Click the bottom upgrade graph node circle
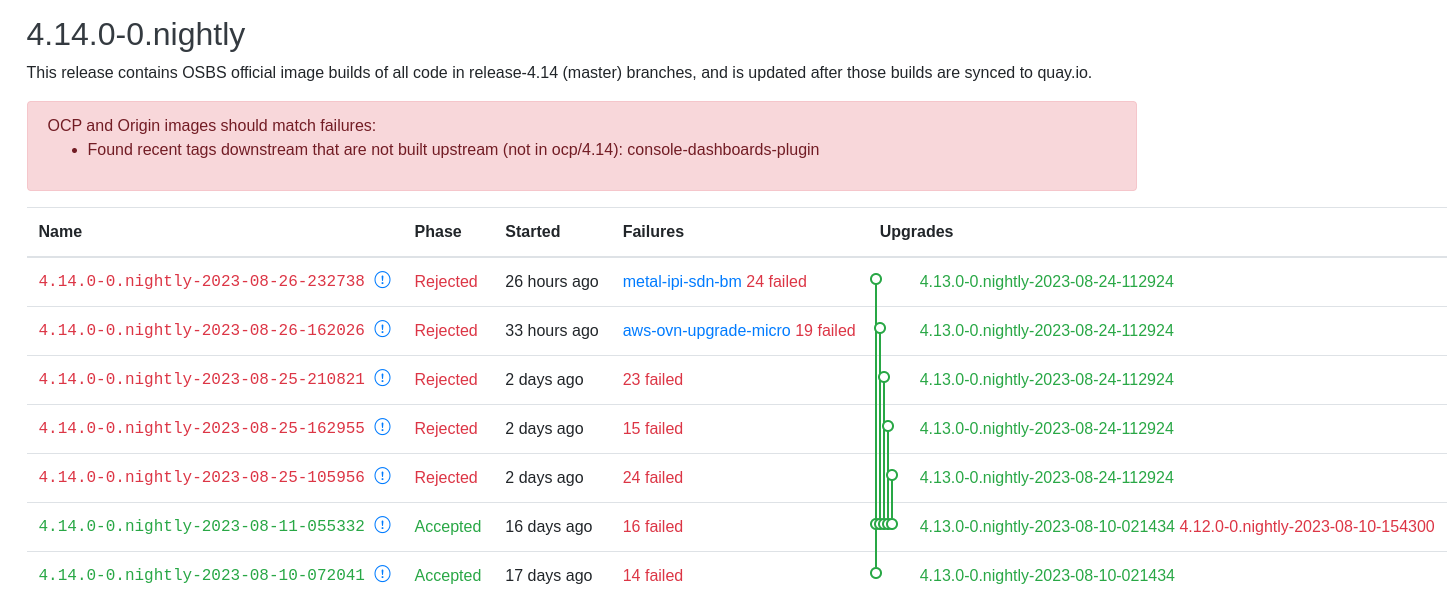 pyautogui.click(x=876, y=573)
